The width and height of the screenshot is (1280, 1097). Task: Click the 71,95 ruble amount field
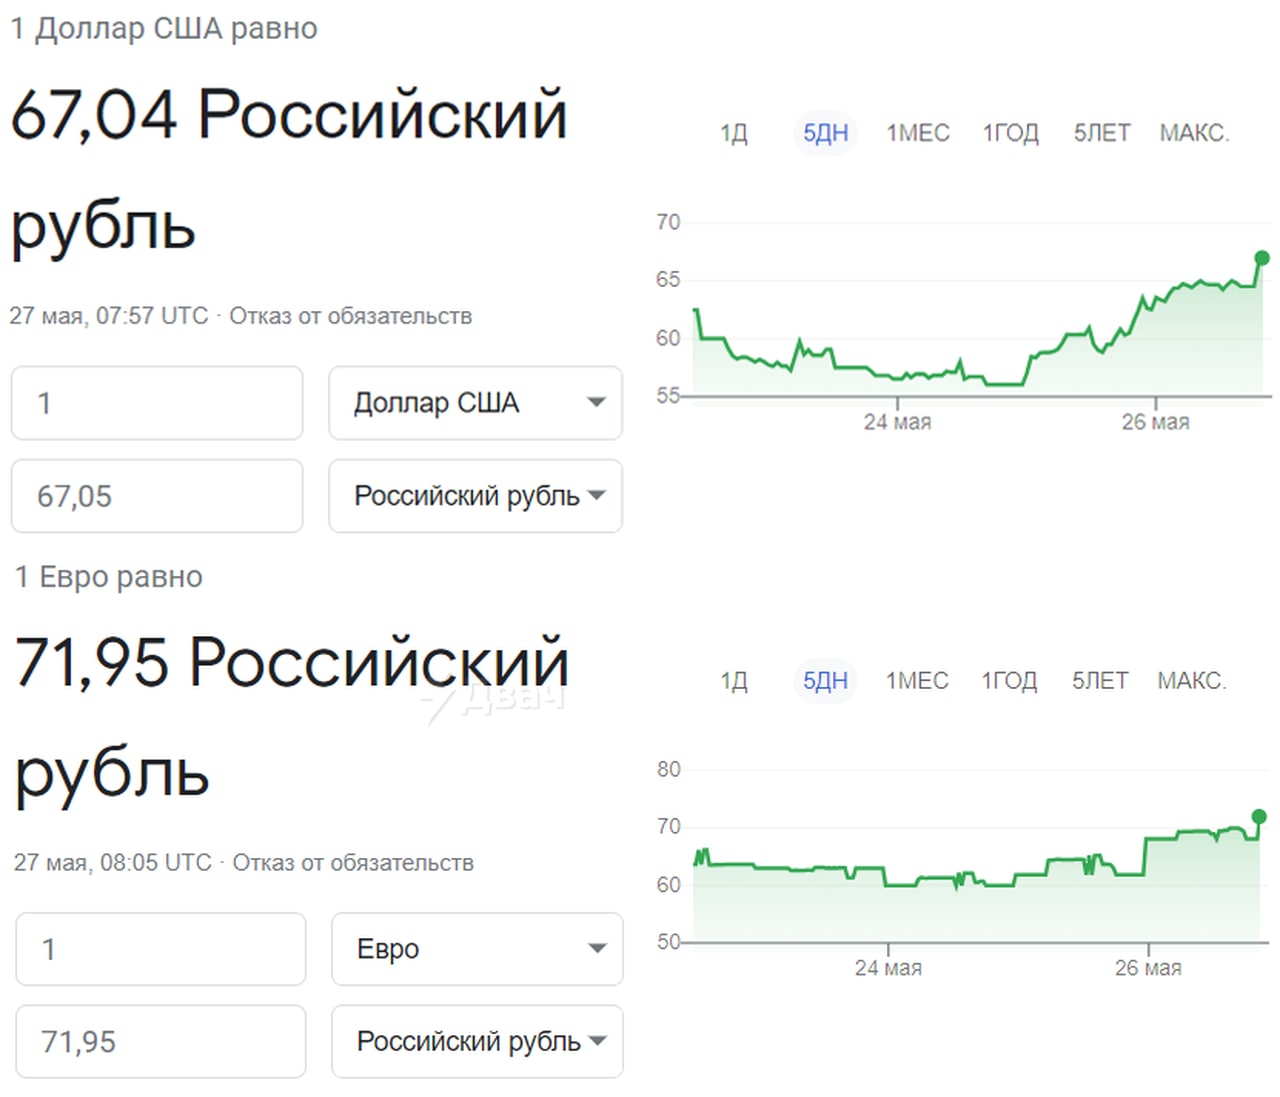point(160,1042)
